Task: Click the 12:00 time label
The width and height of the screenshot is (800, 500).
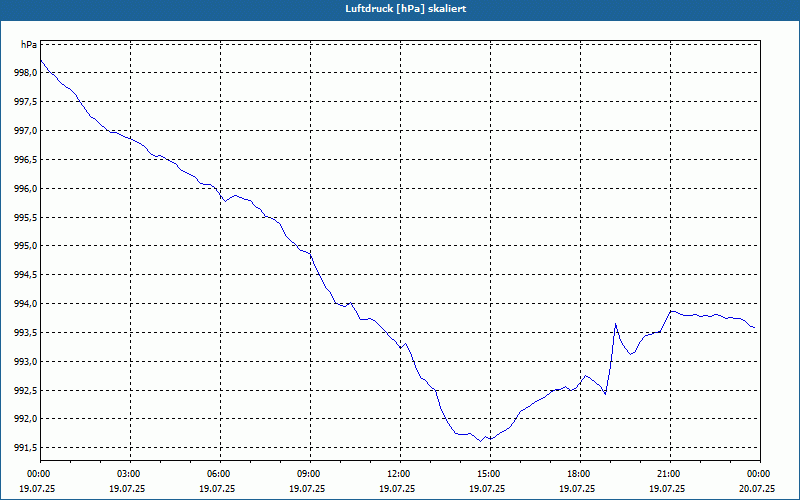Action: (401, 474)
